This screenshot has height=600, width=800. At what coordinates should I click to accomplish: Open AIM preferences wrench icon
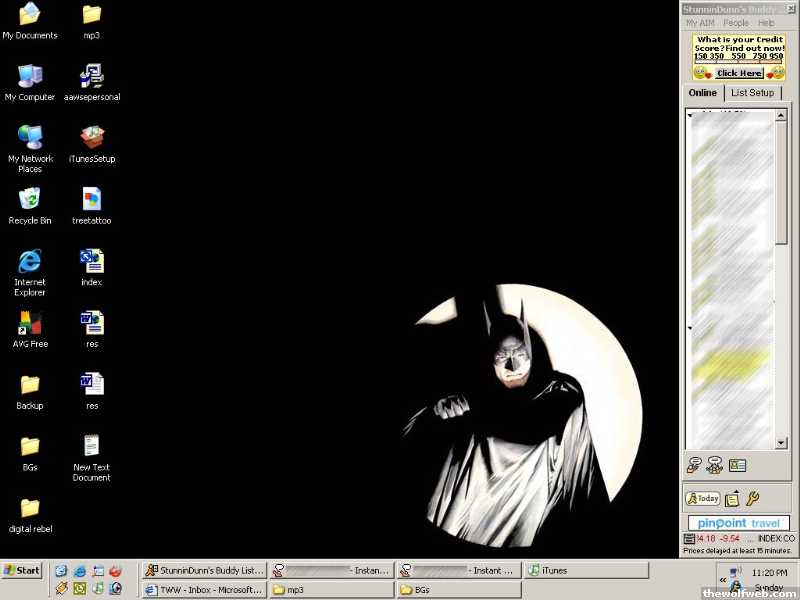click(753, 498)
